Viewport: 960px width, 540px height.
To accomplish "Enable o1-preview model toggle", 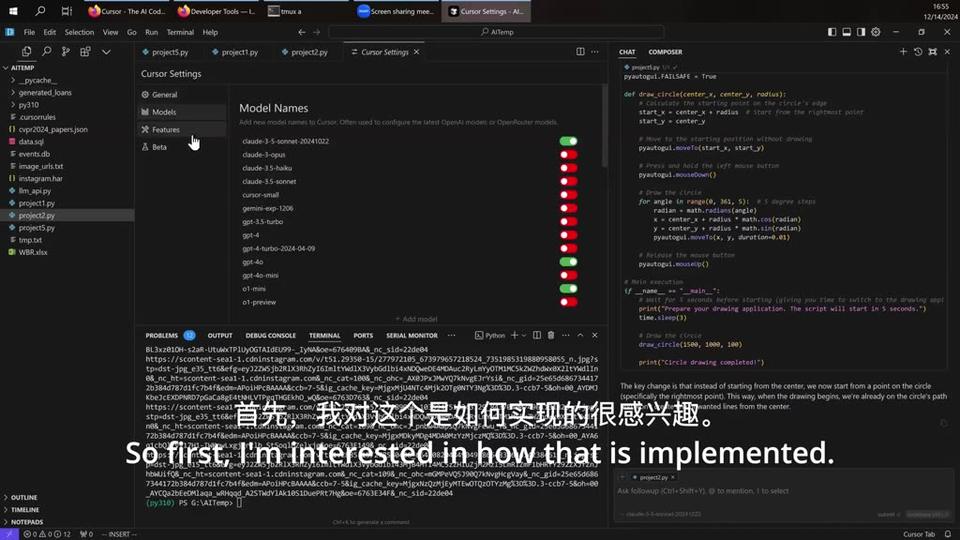I will 568,302.
